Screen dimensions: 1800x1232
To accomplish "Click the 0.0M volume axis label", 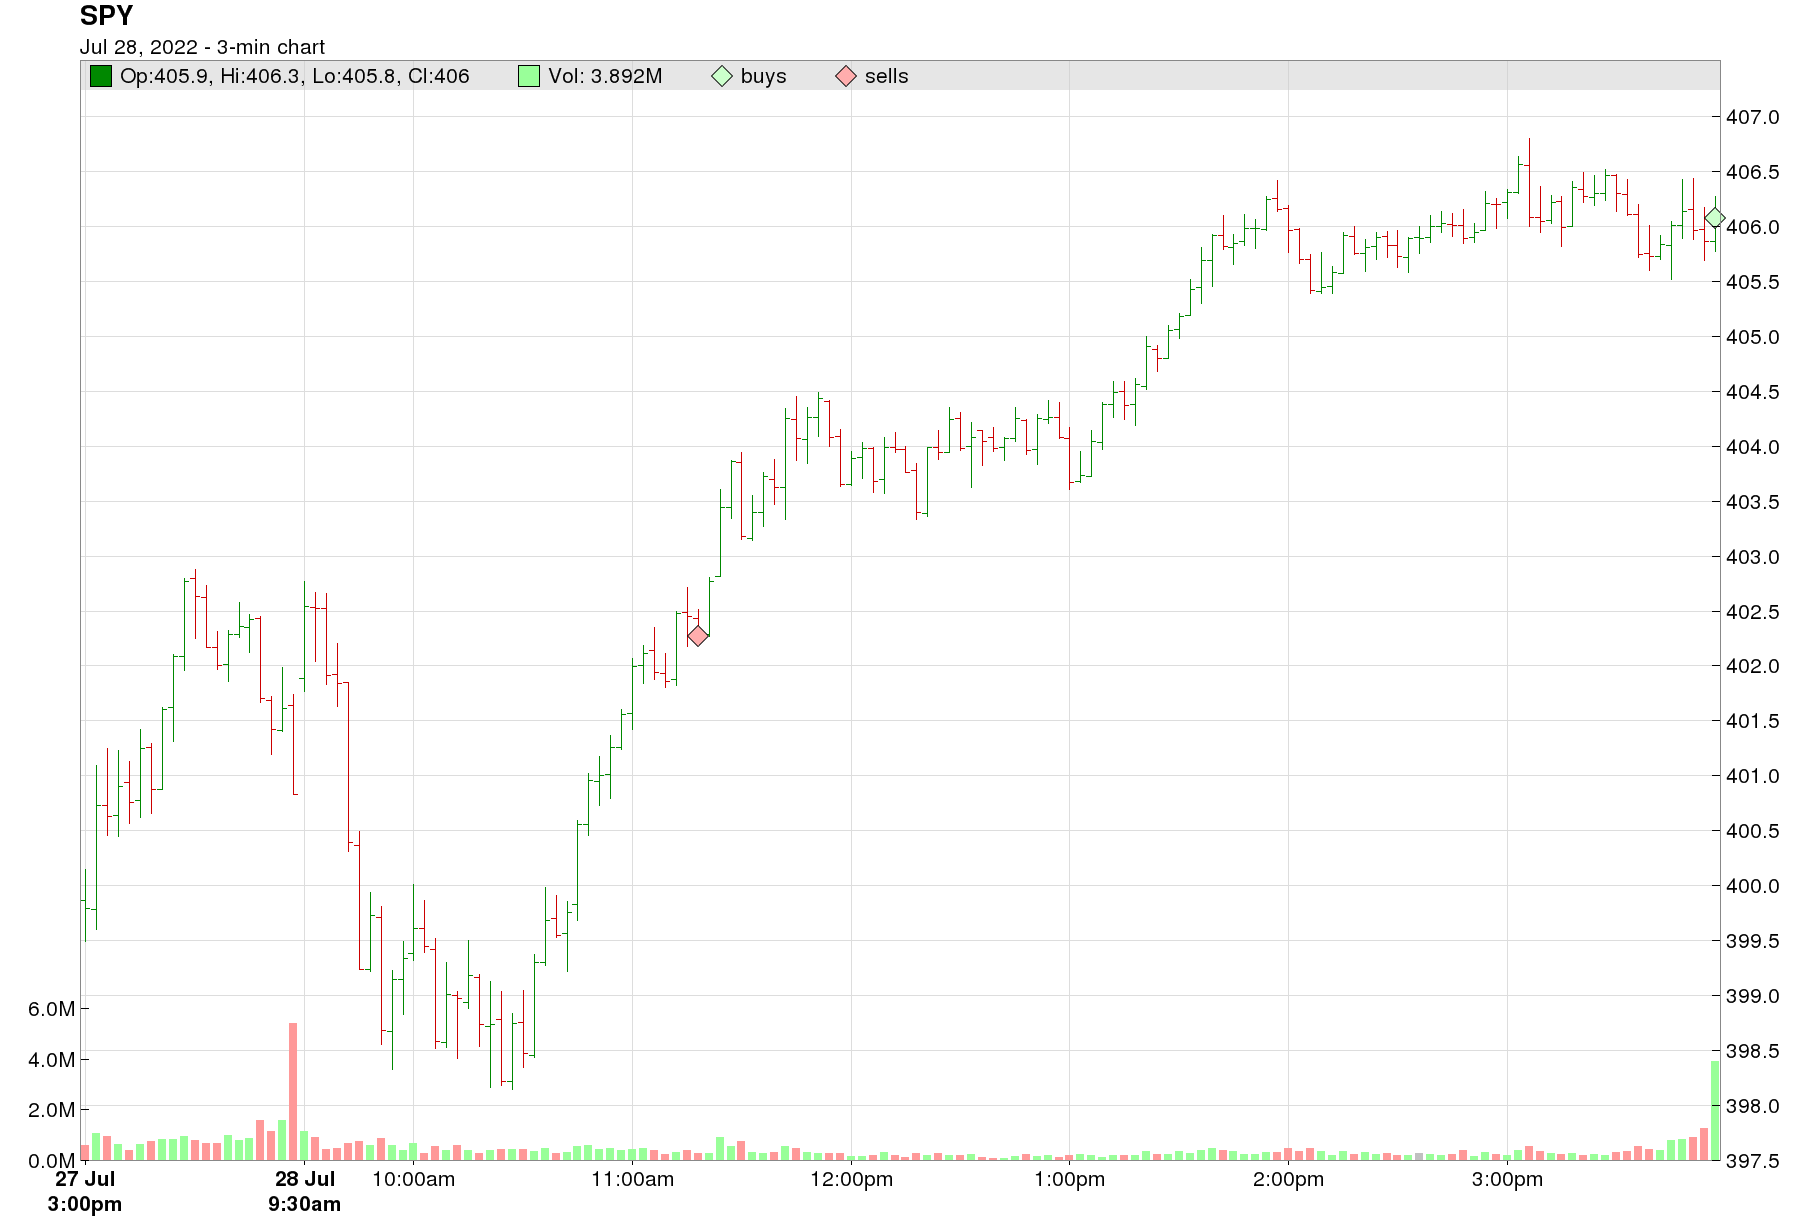I will (52, 1161).
